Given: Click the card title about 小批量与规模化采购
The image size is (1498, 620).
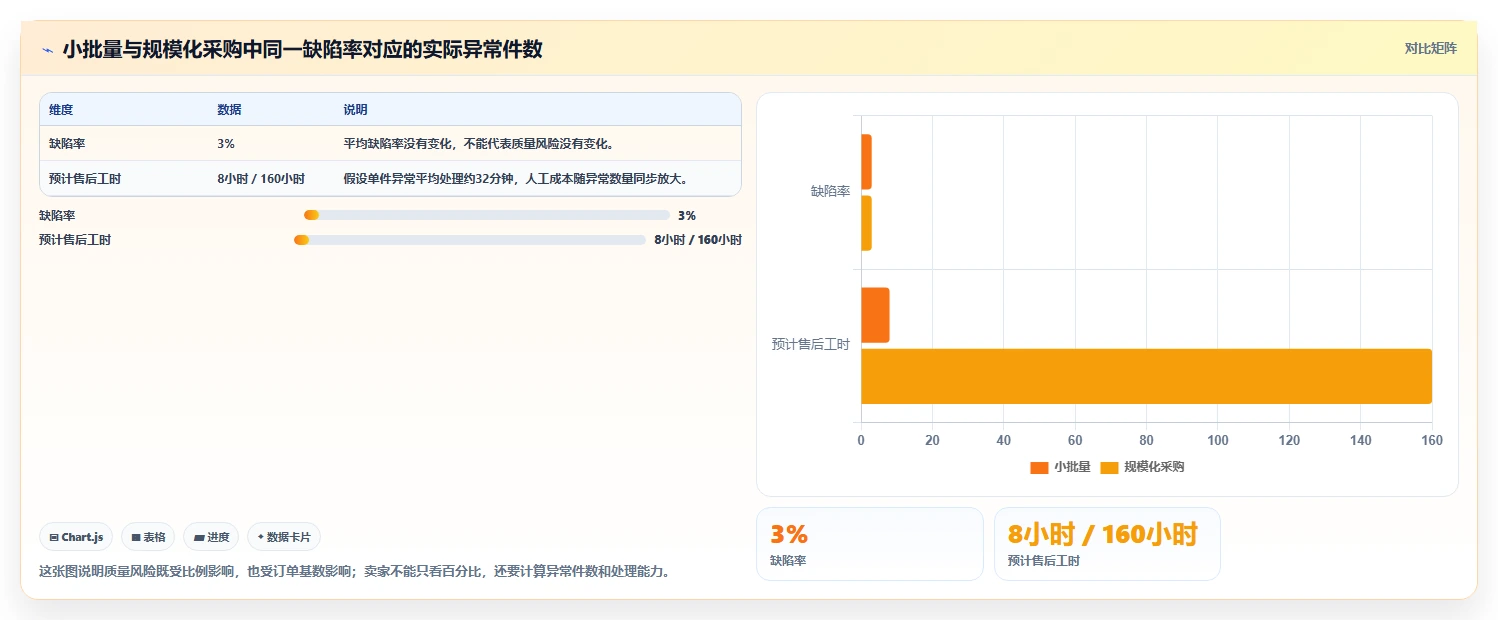Looking at the screenshot, I should point(302,49).
